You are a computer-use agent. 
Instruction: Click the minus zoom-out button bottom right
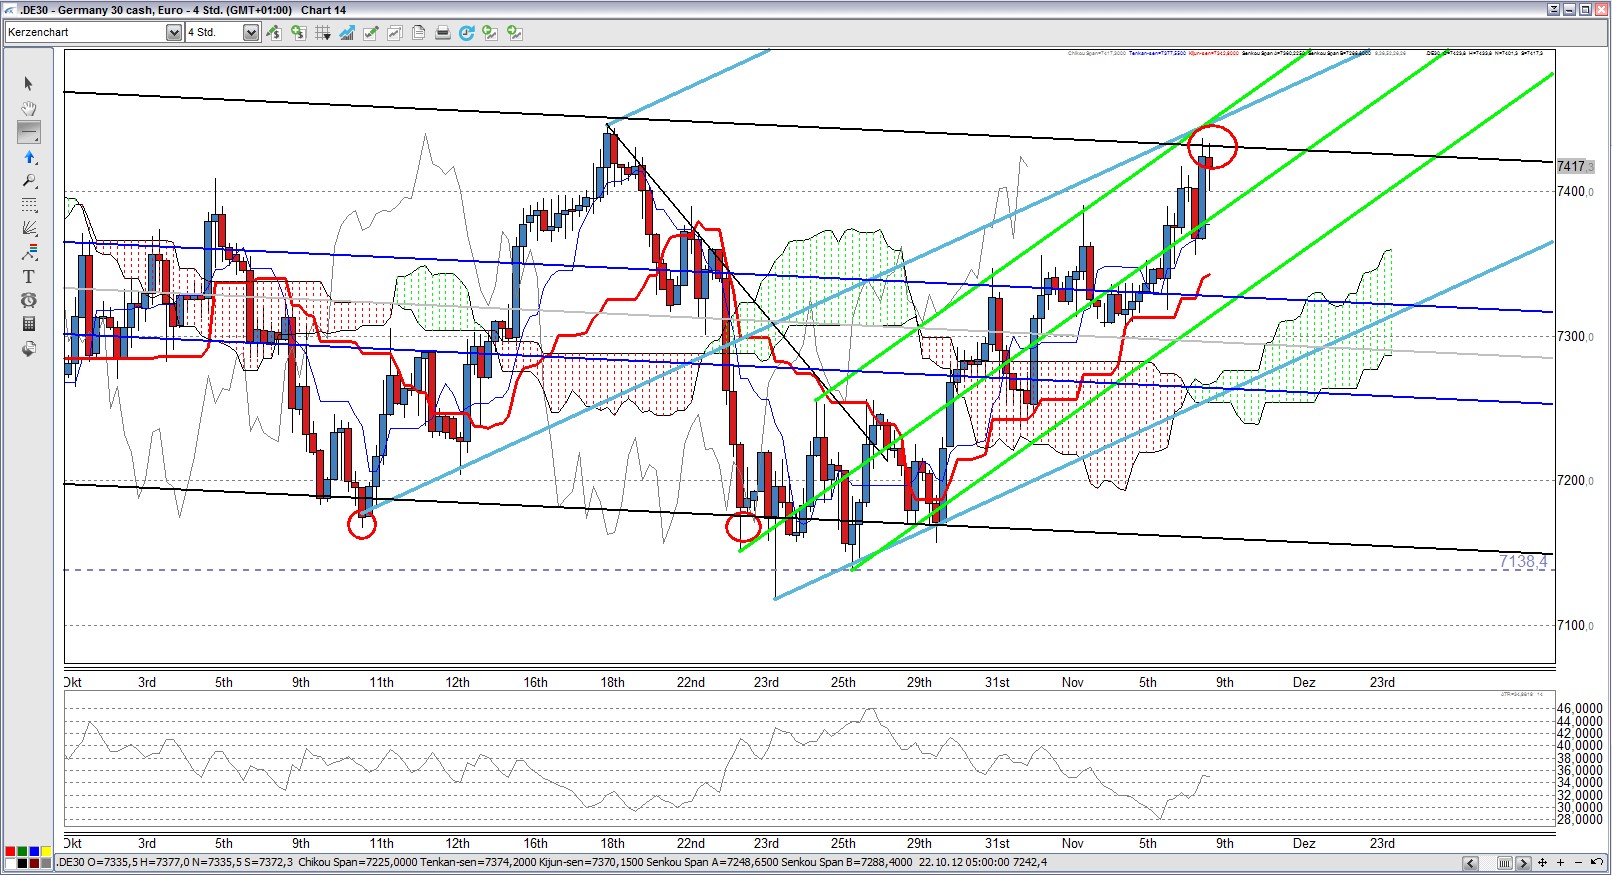coord(1579,863)
